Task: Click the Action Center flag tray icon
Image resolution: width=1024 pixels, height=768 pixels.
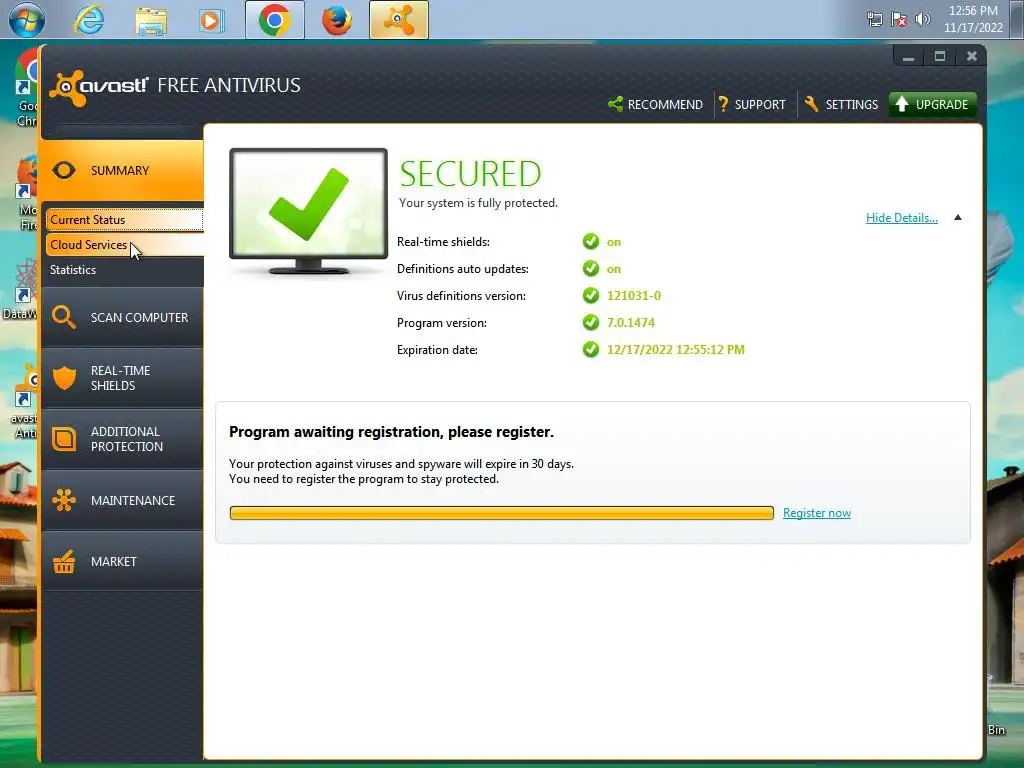Action: pos(899,19)
